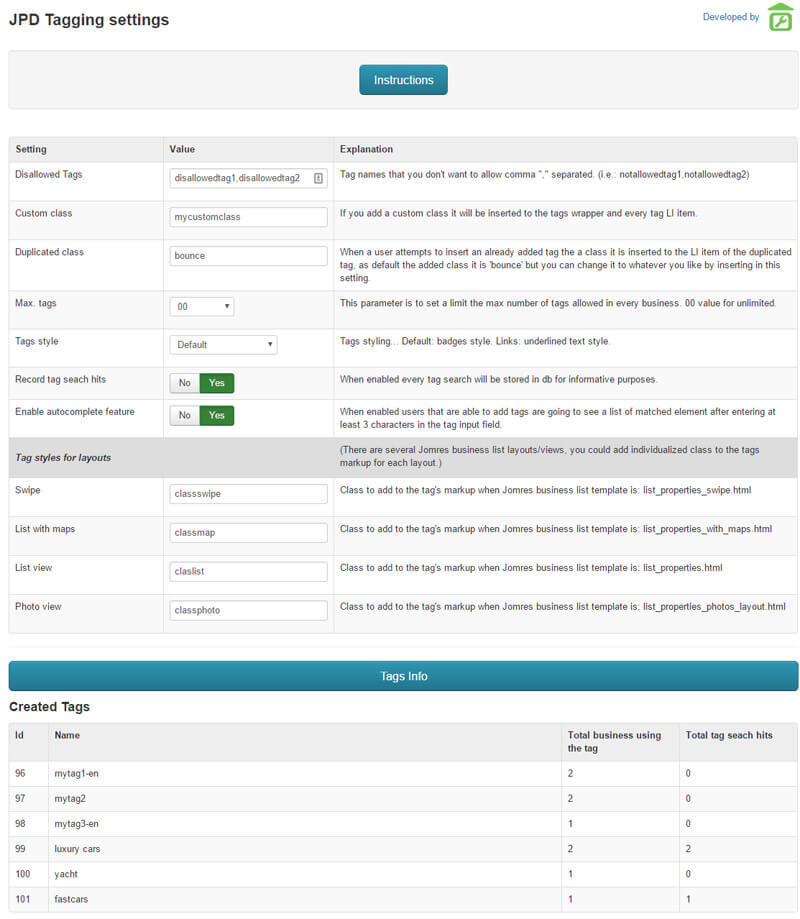Open the Tags Info section bar
Image resolution: width=800 pixels, height=919 pixels.
pos(403,676)
